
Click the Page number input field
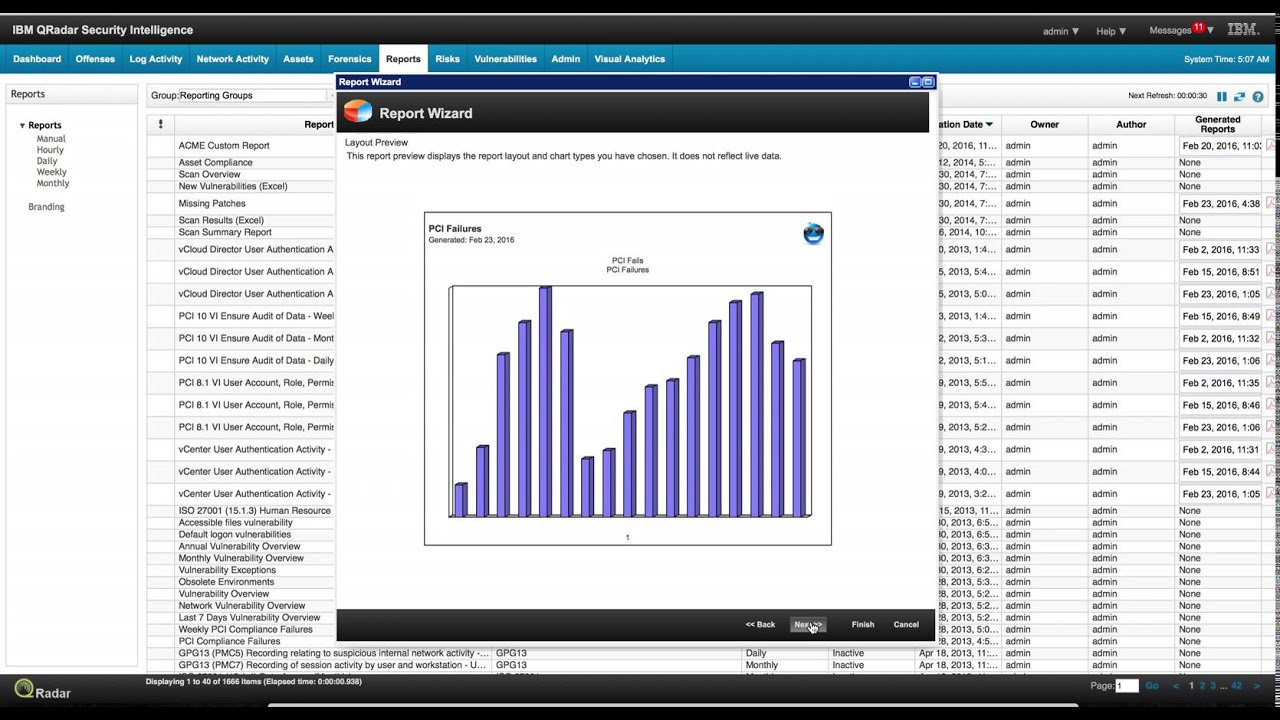click(x=1127, y=686)
